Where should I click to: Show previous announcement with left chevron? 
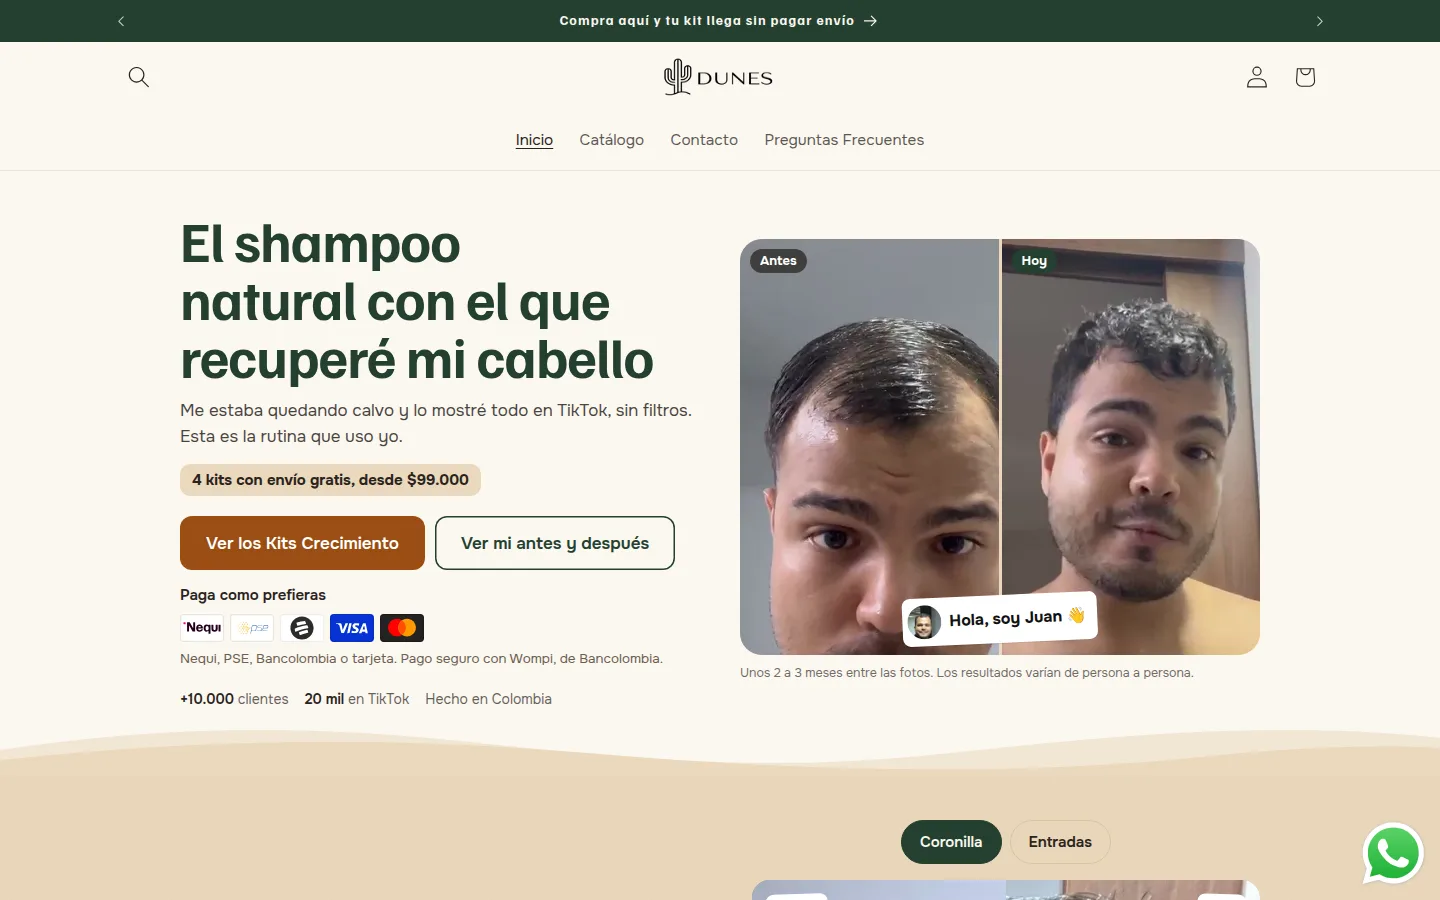point(121,21)
